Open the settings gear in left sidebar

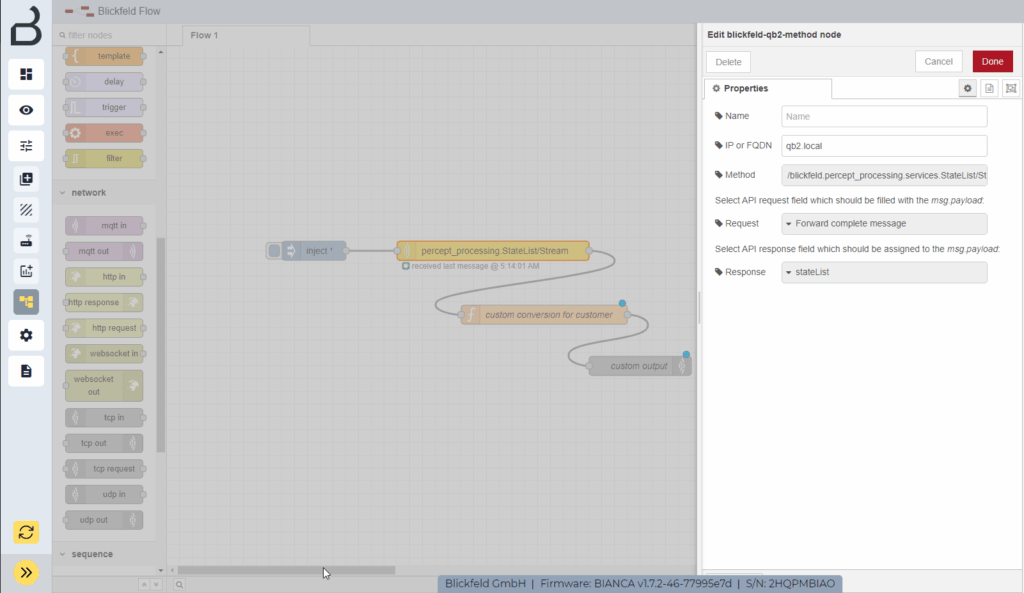point(26,335)
